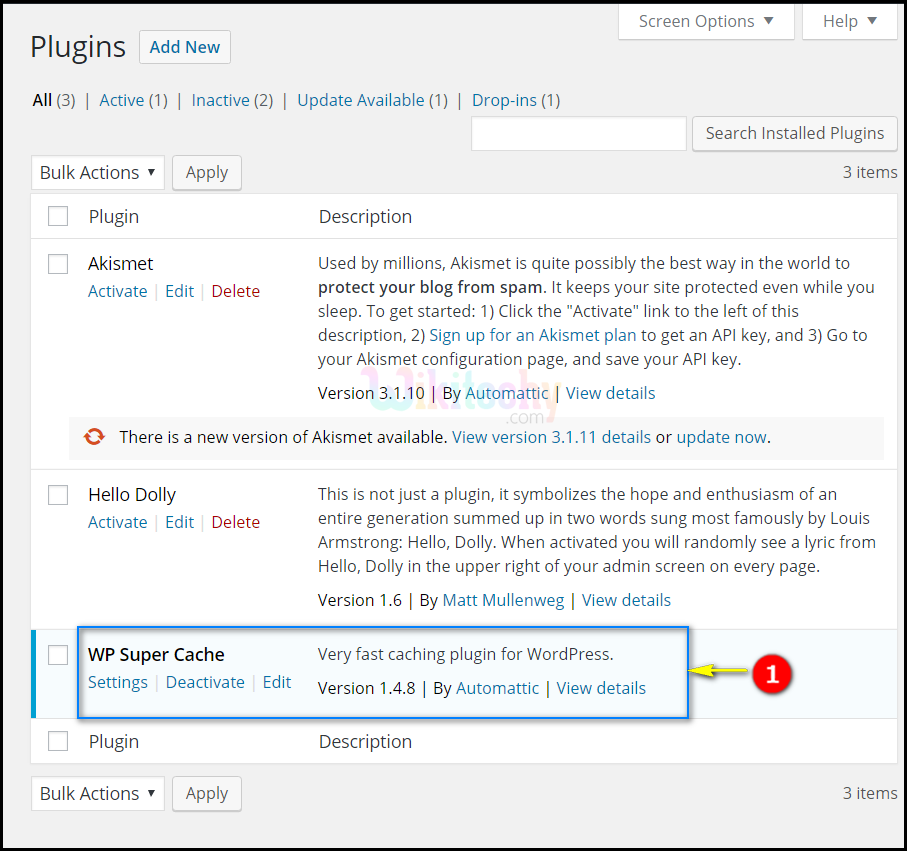Open Settings for WP Super Cache

point(117,682)
